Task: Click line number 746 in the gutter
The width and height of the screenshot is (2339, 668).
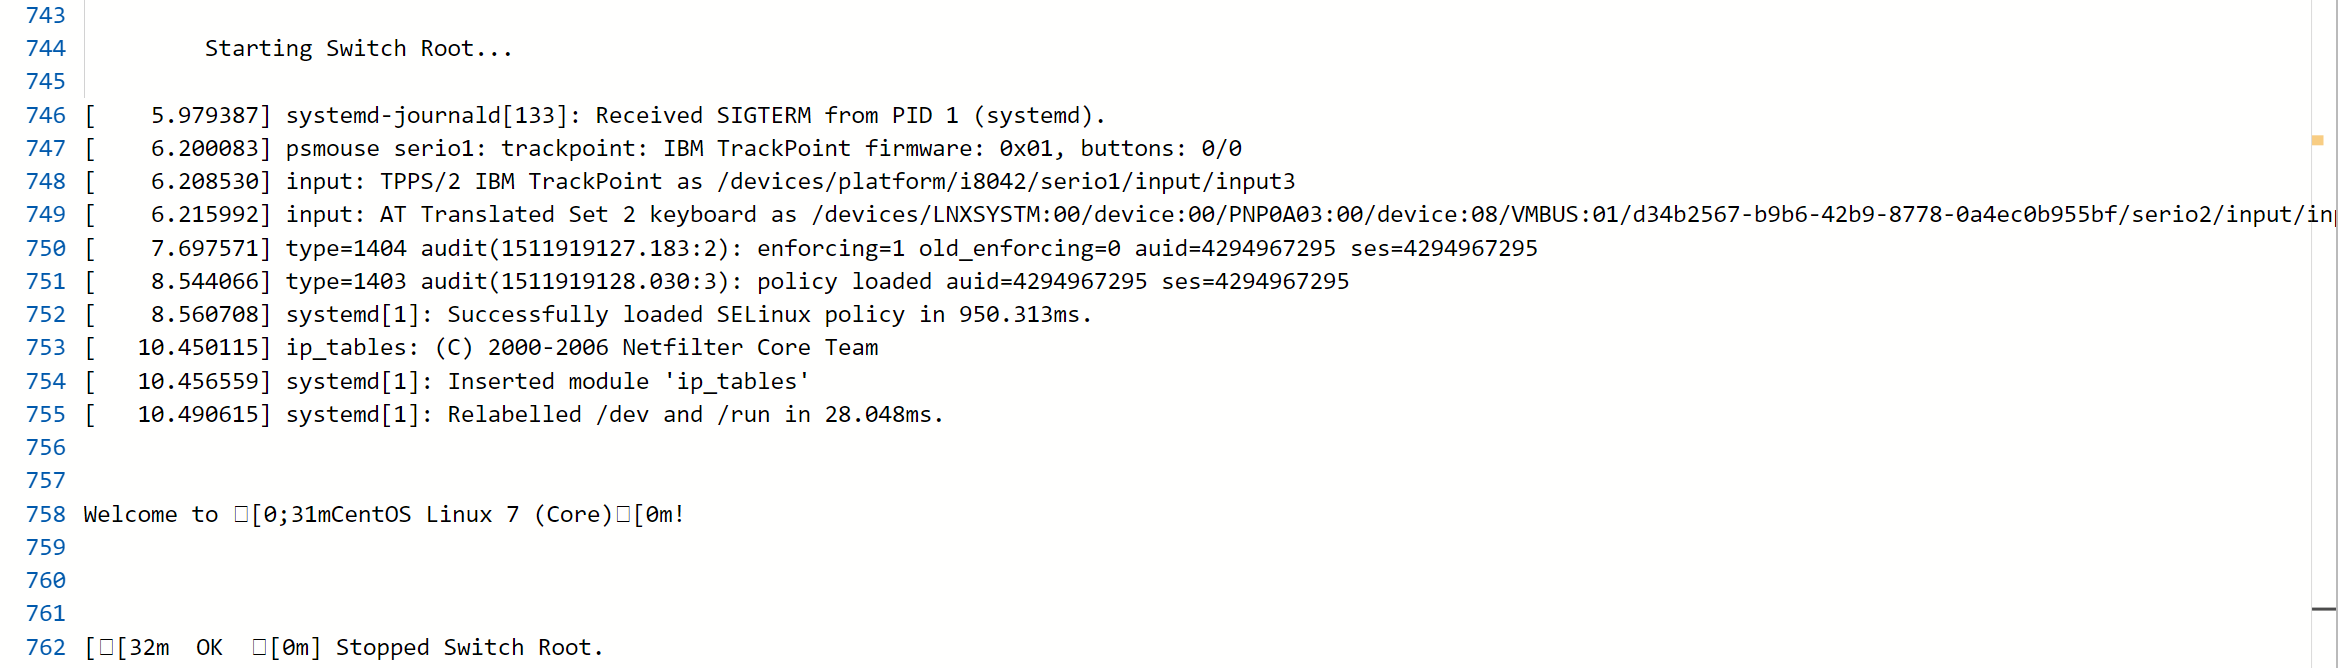Action: tap(46, 115)
